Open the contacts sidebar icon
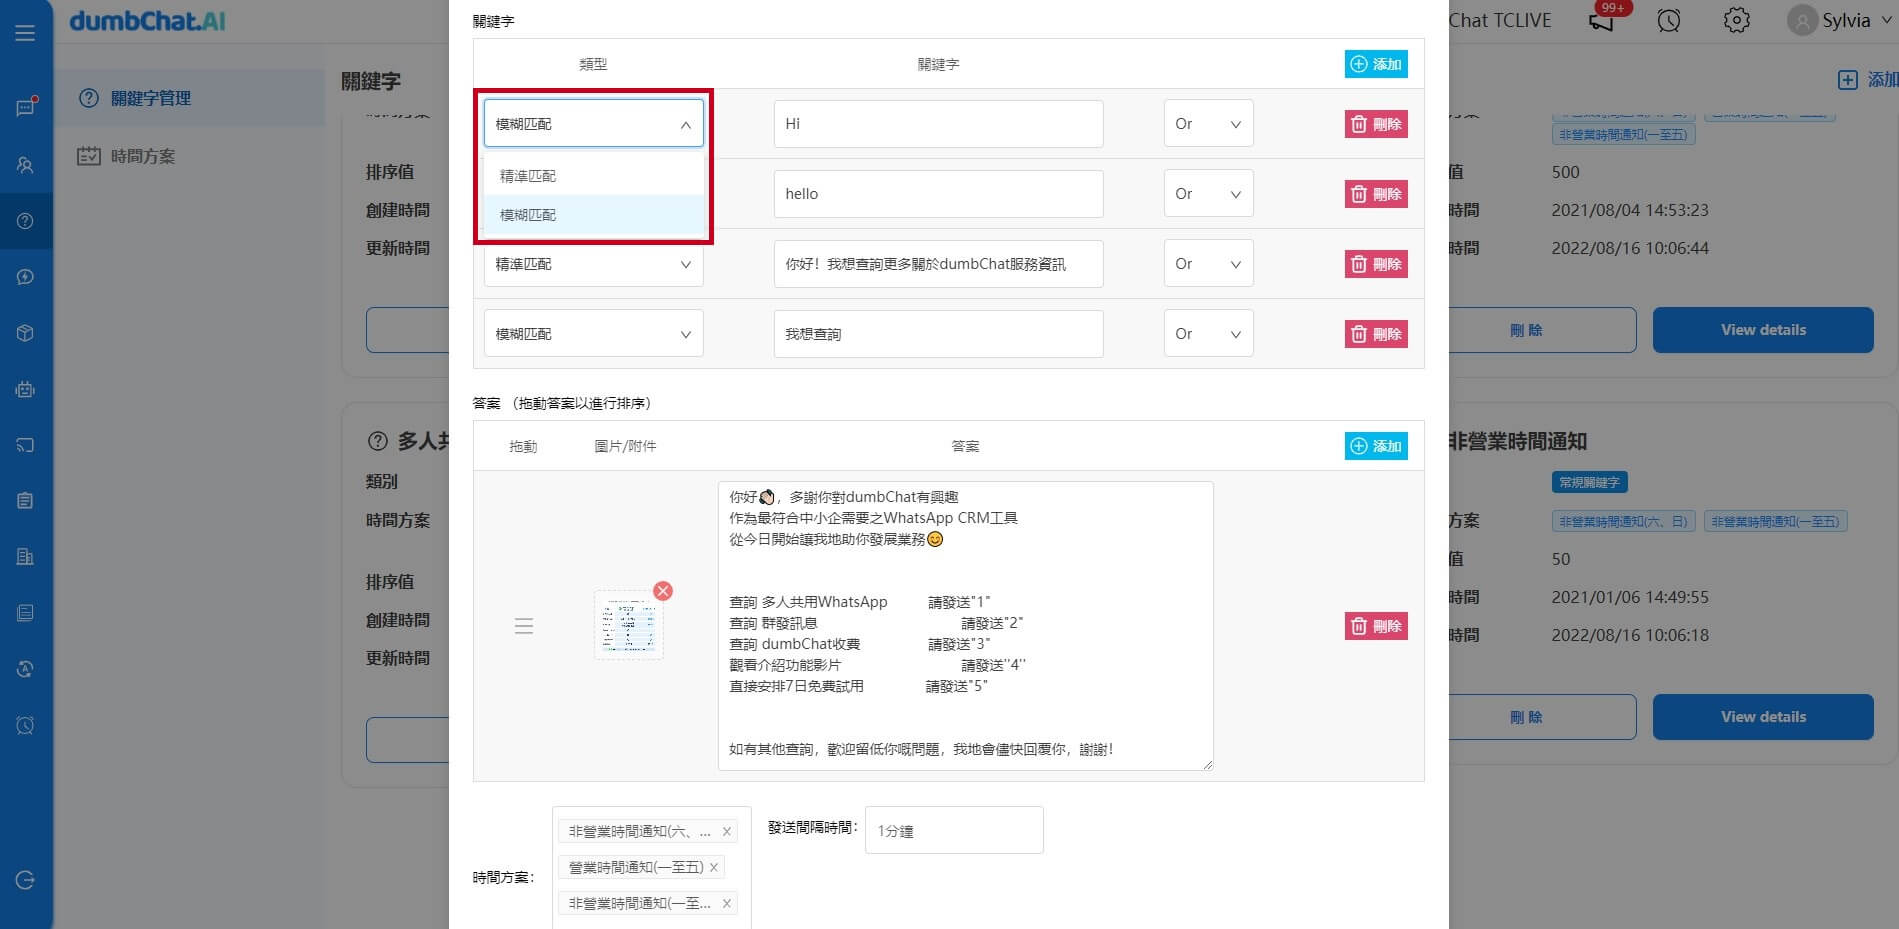This screenshot has height=929, width=1899. click(x=25, y=165)
